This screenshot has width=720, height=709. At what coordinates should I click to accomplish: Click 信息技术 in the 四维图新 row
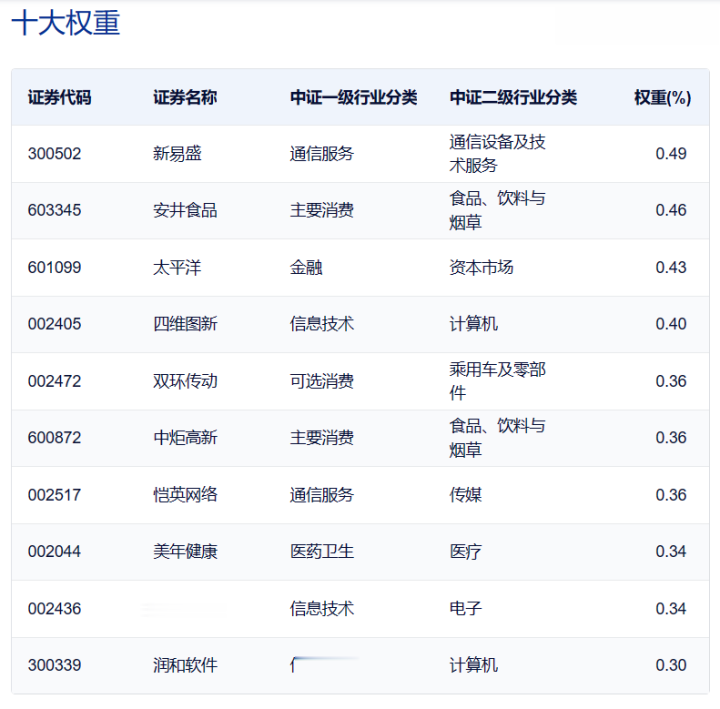click(x=322, y=324)
